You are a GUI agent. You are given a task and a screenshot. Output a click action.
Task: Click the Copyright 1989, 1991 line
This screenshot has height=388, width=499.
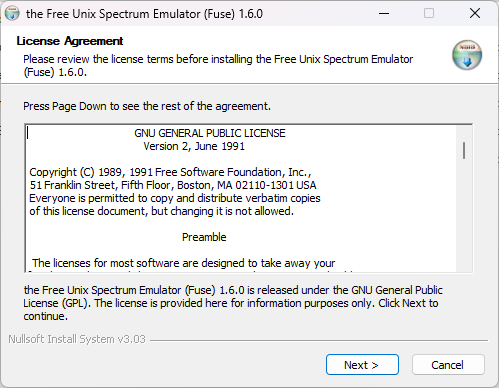pyautogui.click(x=170, y=172)
